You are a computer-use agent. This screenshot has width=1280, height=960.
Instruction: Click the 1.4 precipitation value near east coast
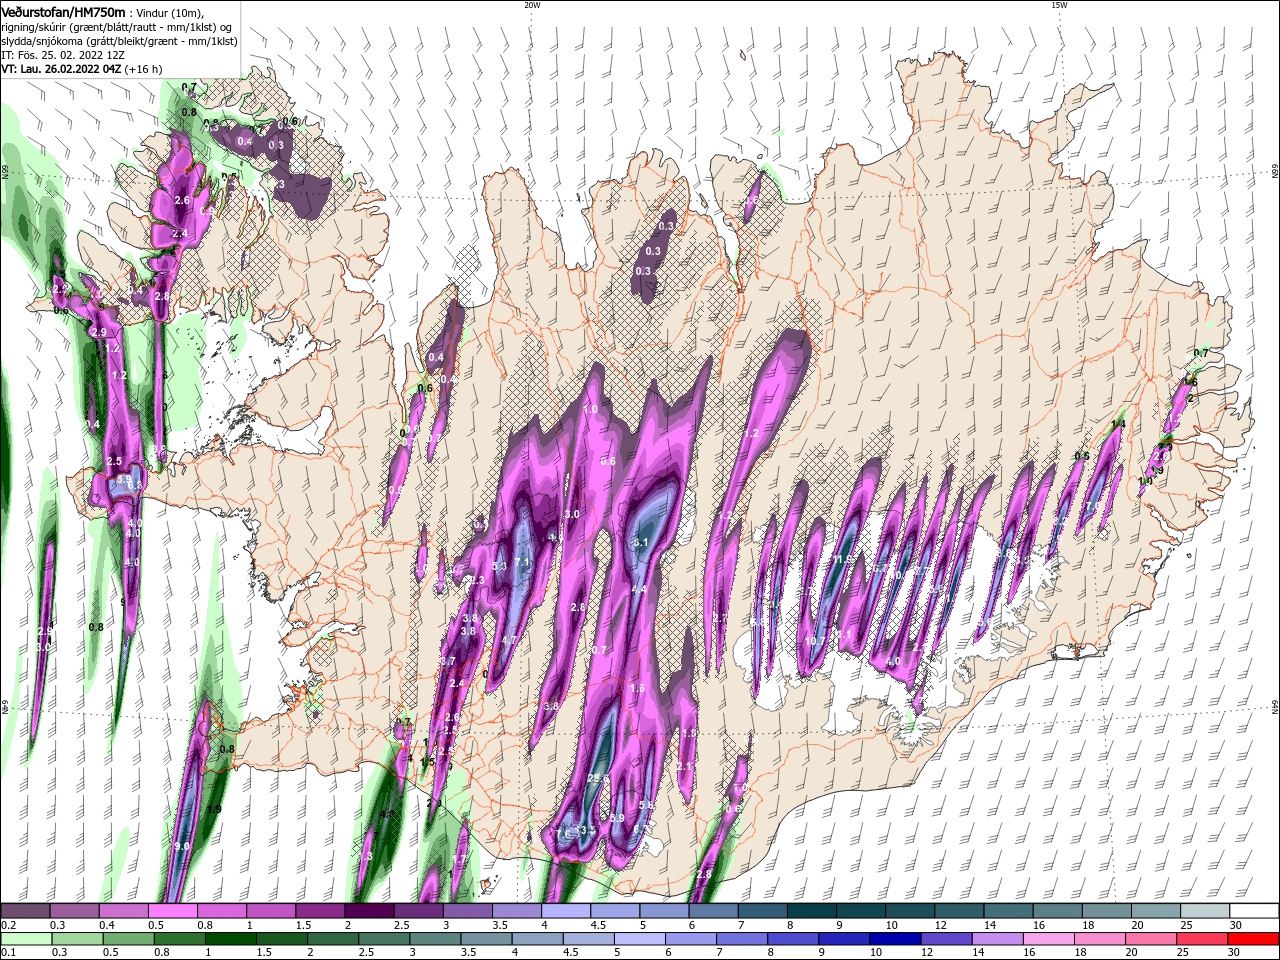1118,425
